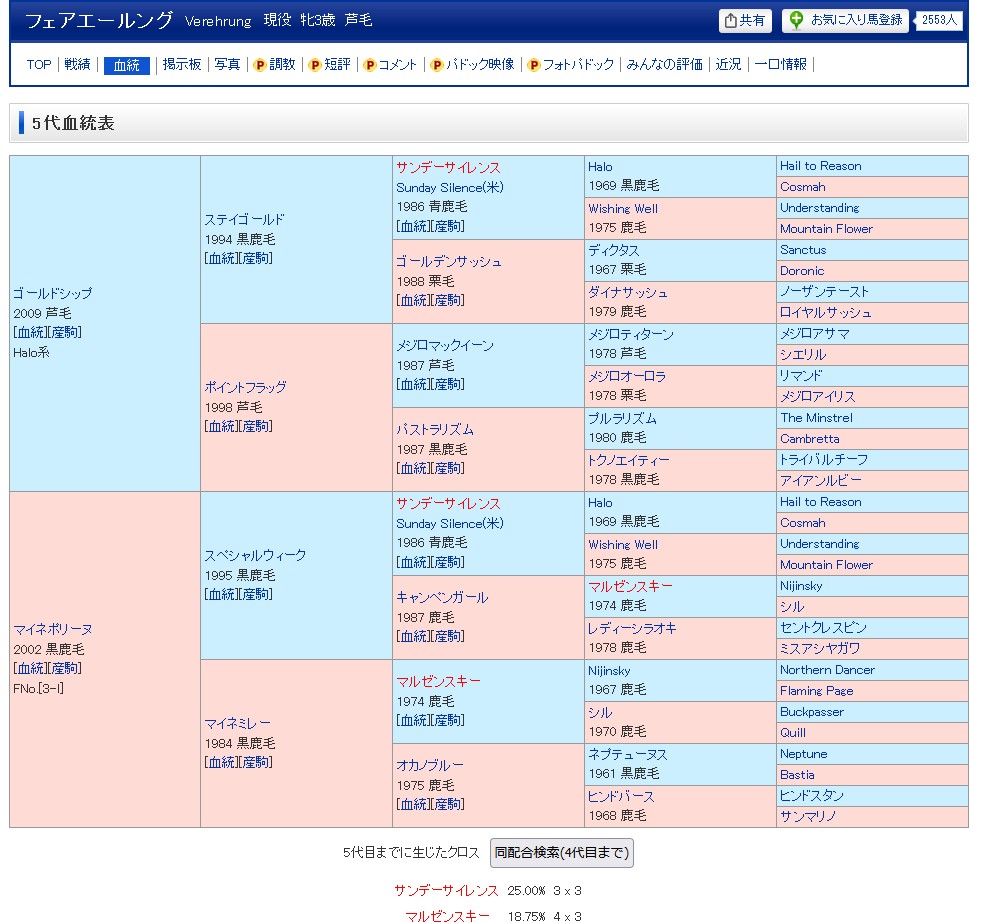Click the share icon button 共有
Screen dimensions: 986x923
745,21
